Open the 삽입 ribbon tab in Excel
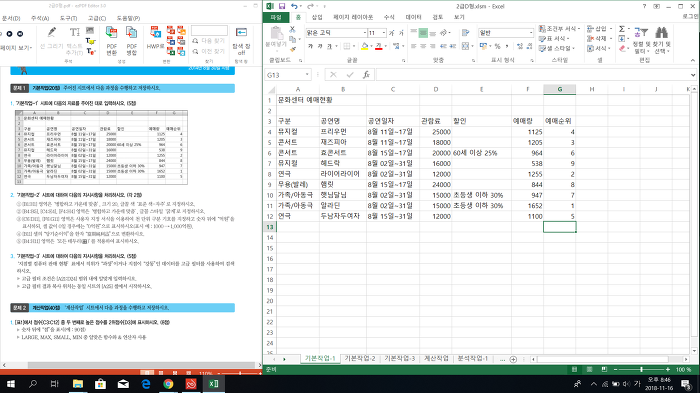700x393 pixels. [x=317, y=17]
